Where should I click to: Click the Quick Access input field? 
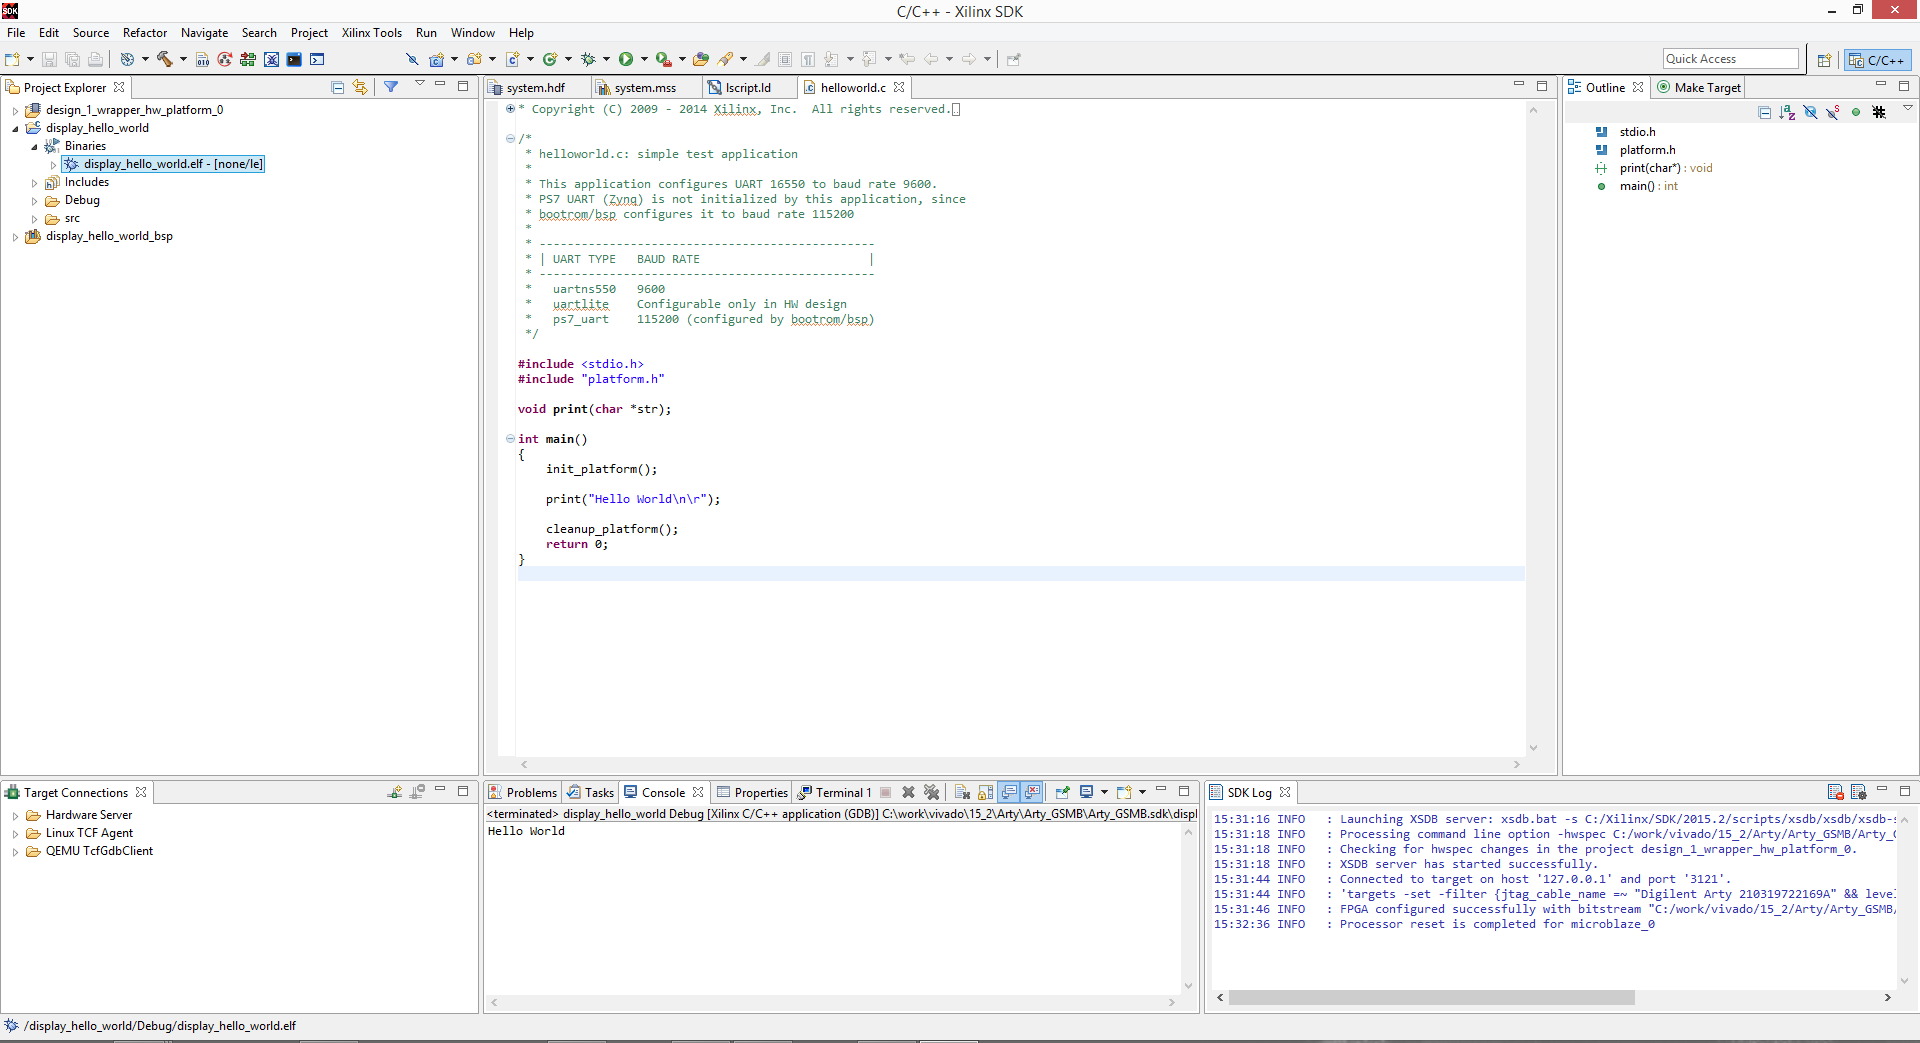(x=1730, y=59)
